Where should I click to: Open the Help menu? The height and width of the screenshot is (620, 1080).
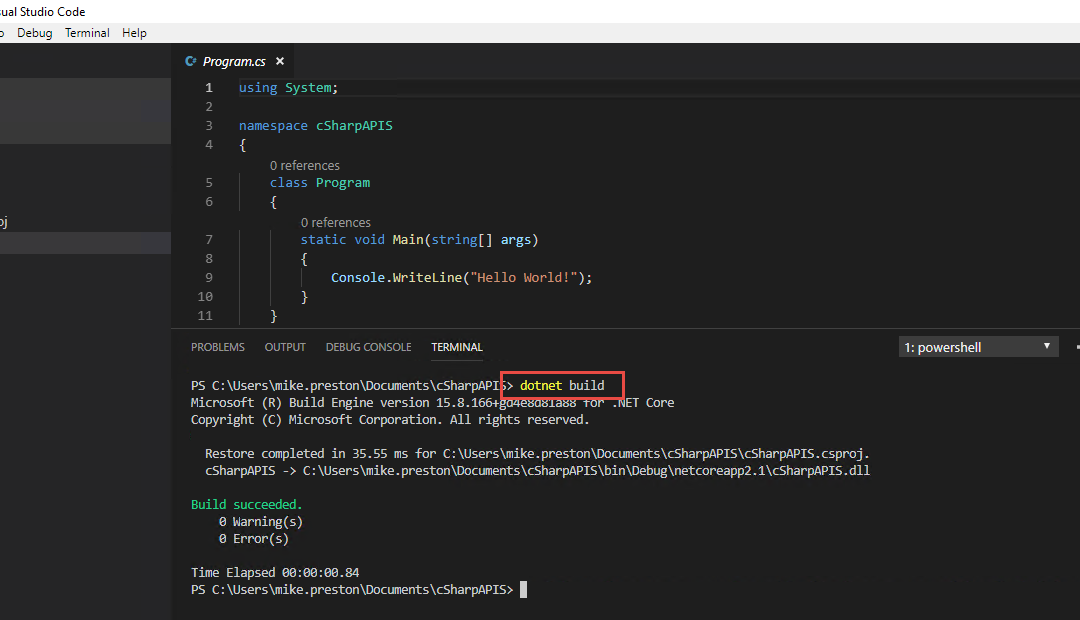pos(134,33)
